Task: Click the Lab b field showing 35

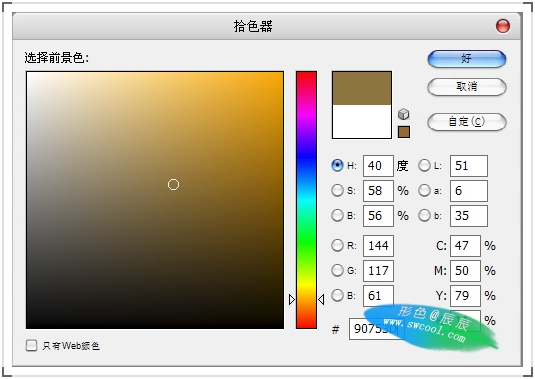Action: 469,216
